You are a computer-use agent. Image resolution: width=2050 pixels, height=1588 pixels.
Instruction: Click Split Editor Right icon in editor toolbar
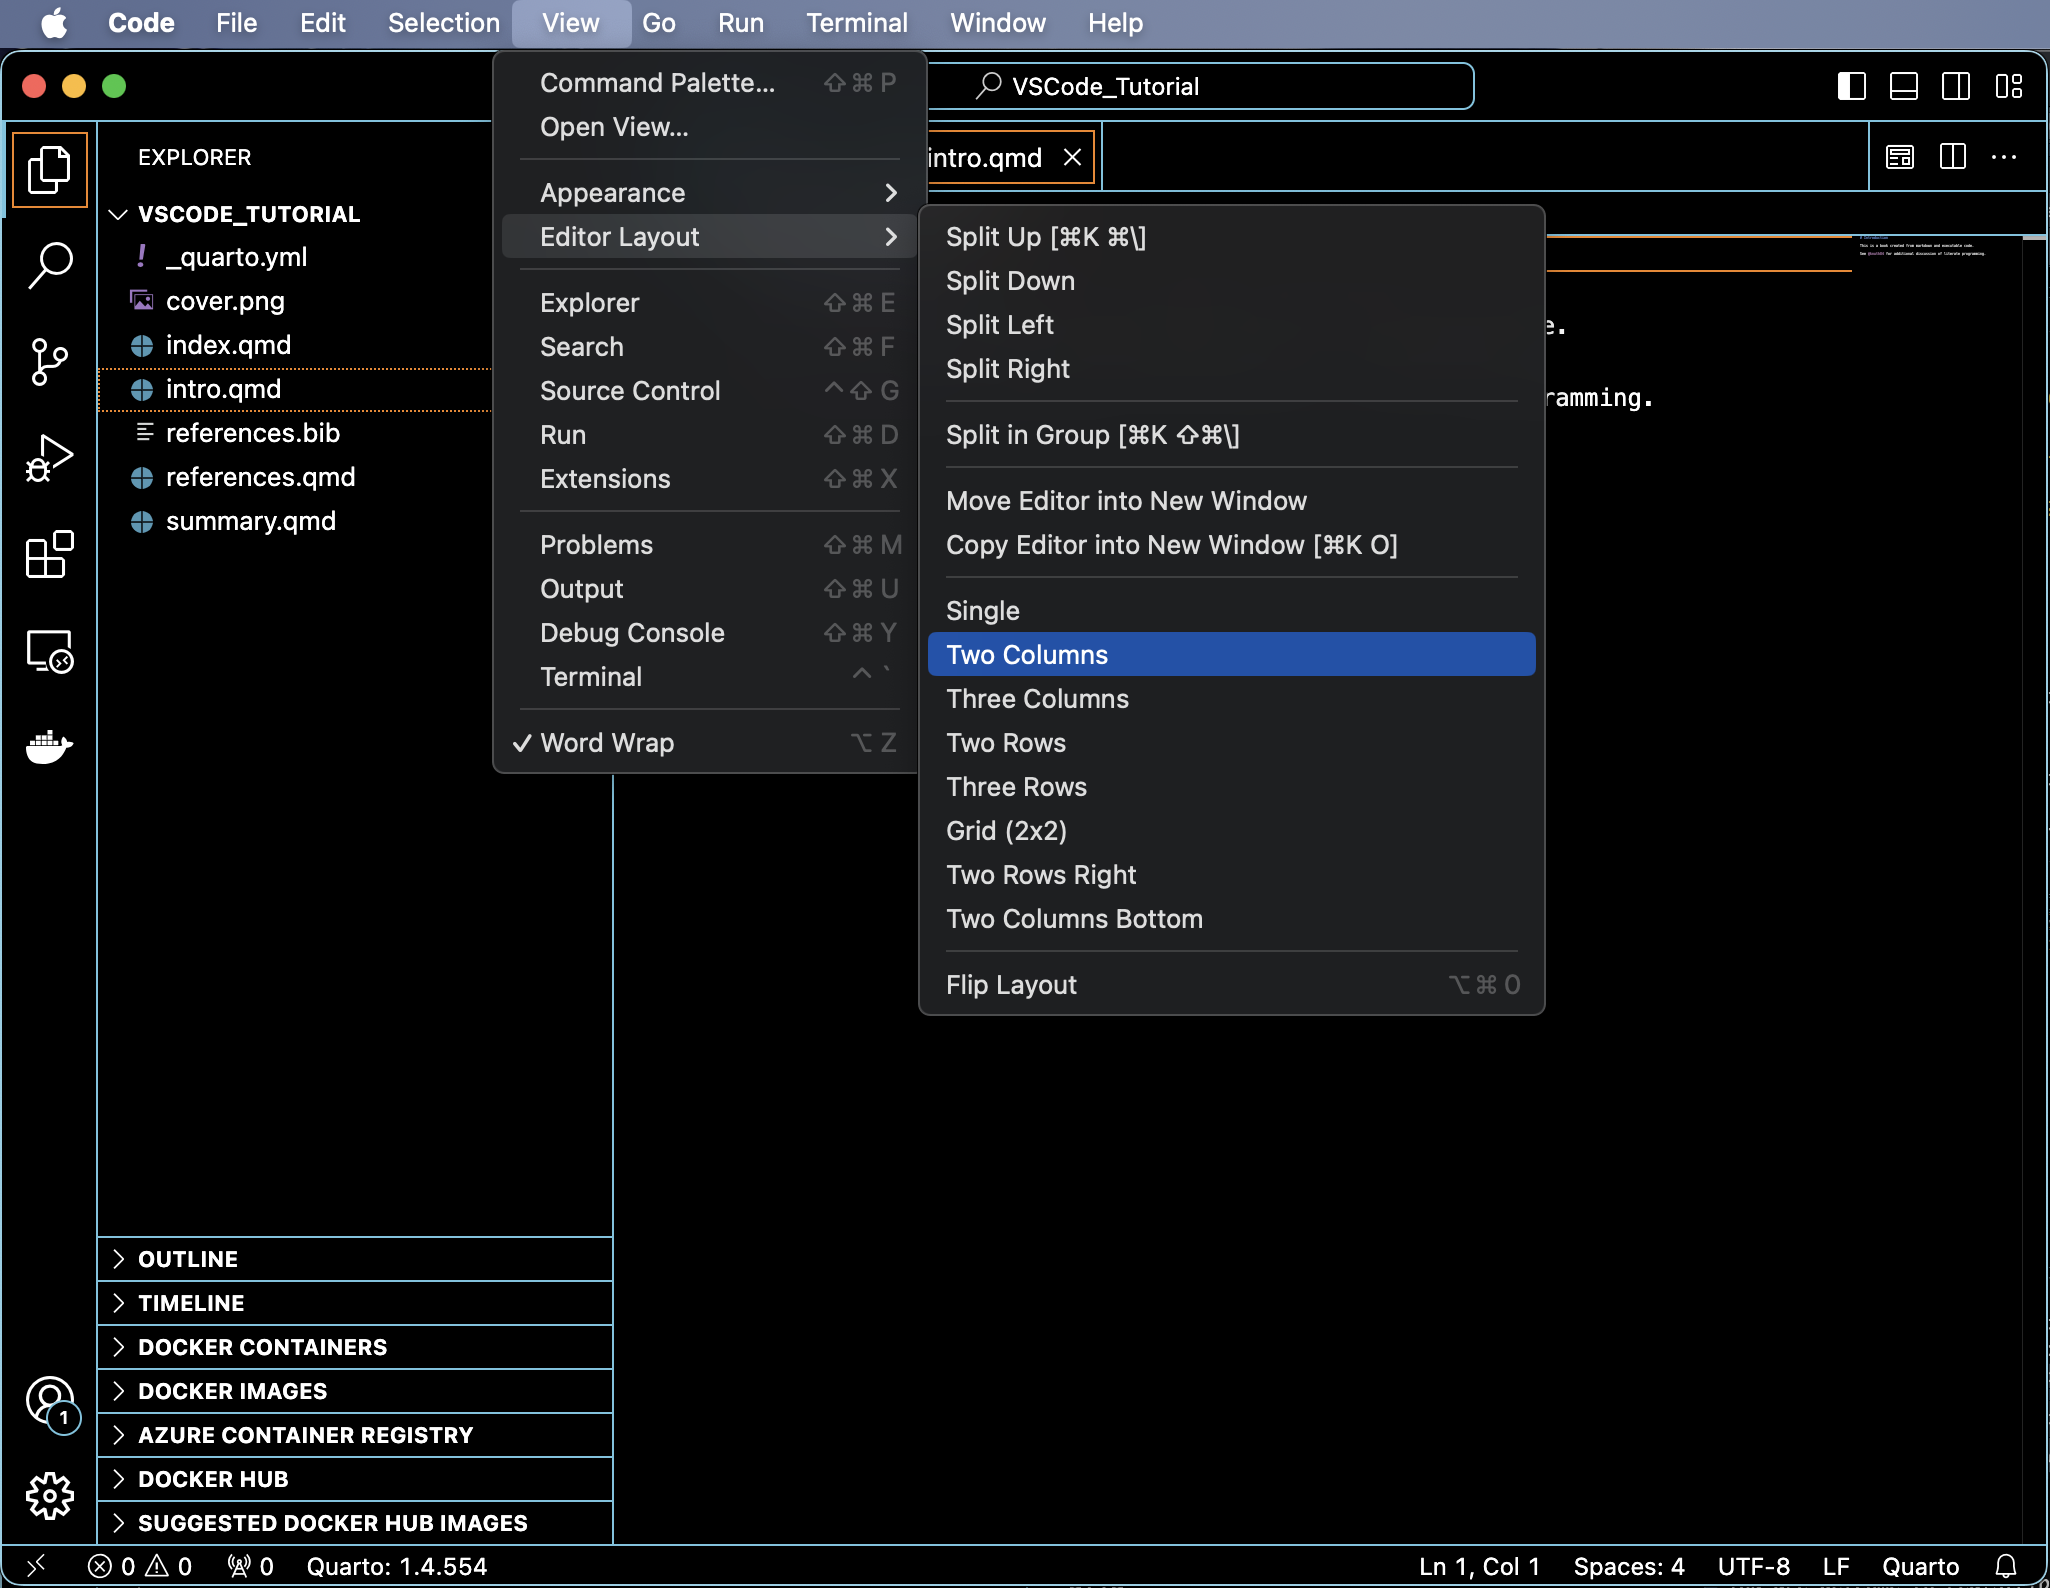tap(1952, 157)
